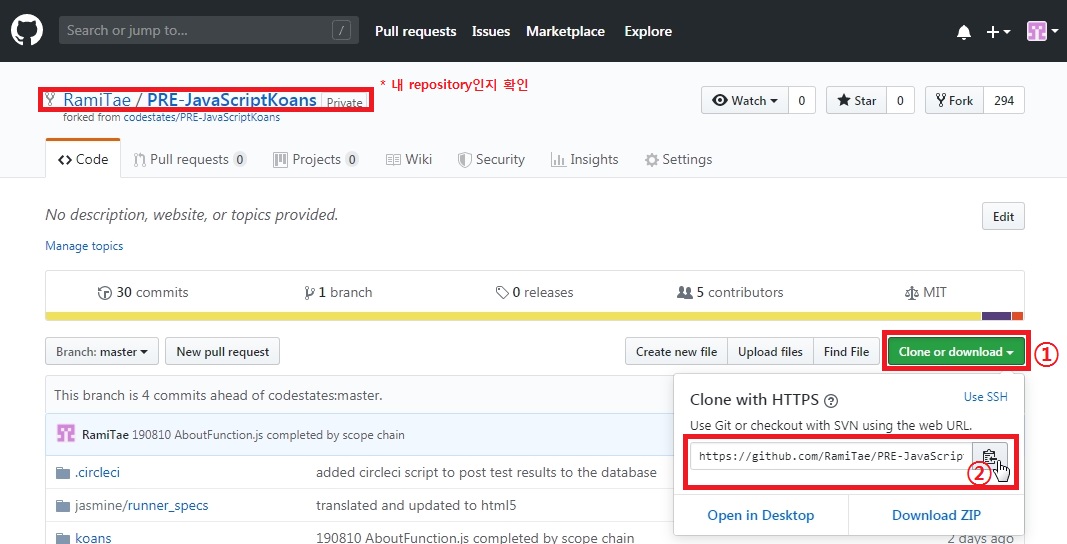Switch to the Projects tab

(x=315, y=159)
